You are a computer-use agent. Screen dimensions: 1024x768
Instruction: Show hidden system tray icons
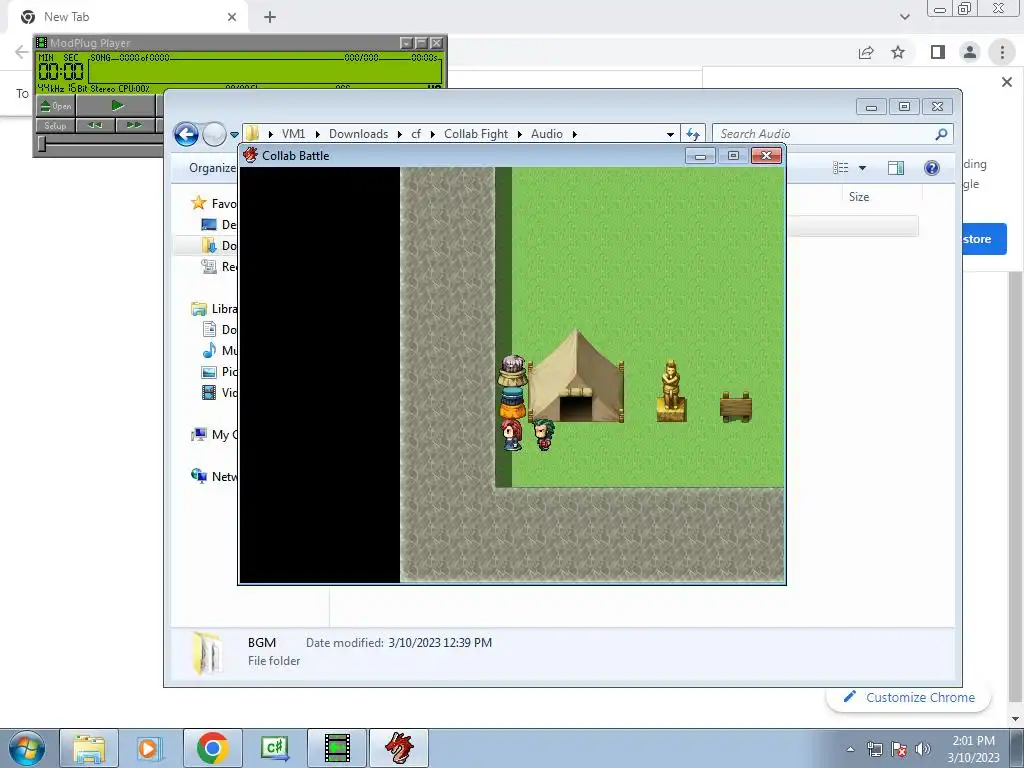point(850,749)
